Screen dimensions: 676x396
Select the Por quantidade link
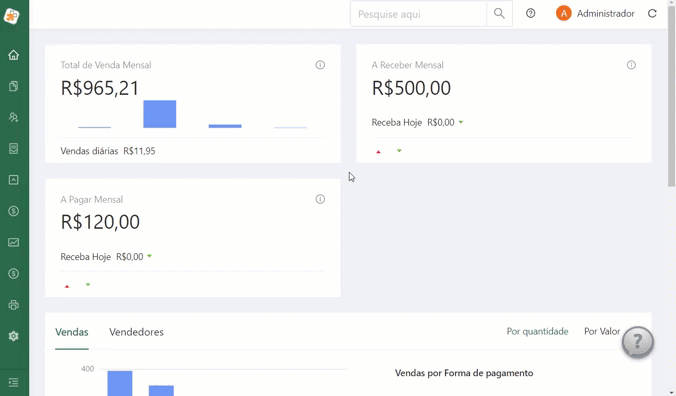(x=537, y=331)
